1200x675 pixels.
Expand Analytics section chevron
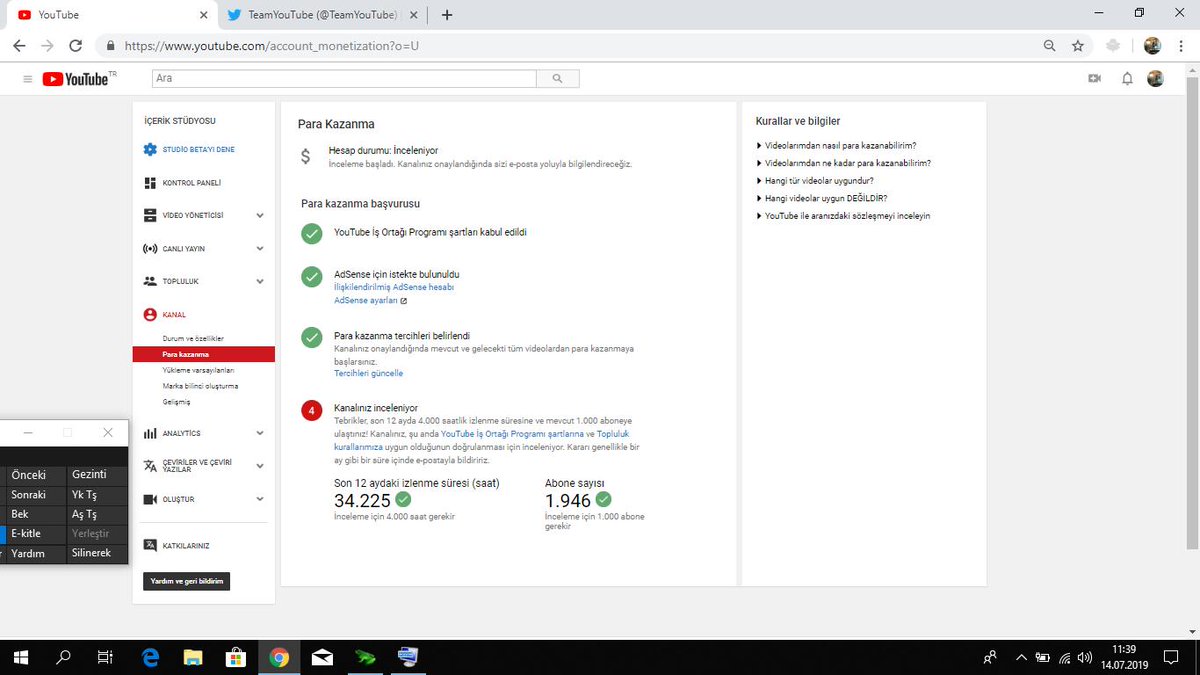(260, 433)
